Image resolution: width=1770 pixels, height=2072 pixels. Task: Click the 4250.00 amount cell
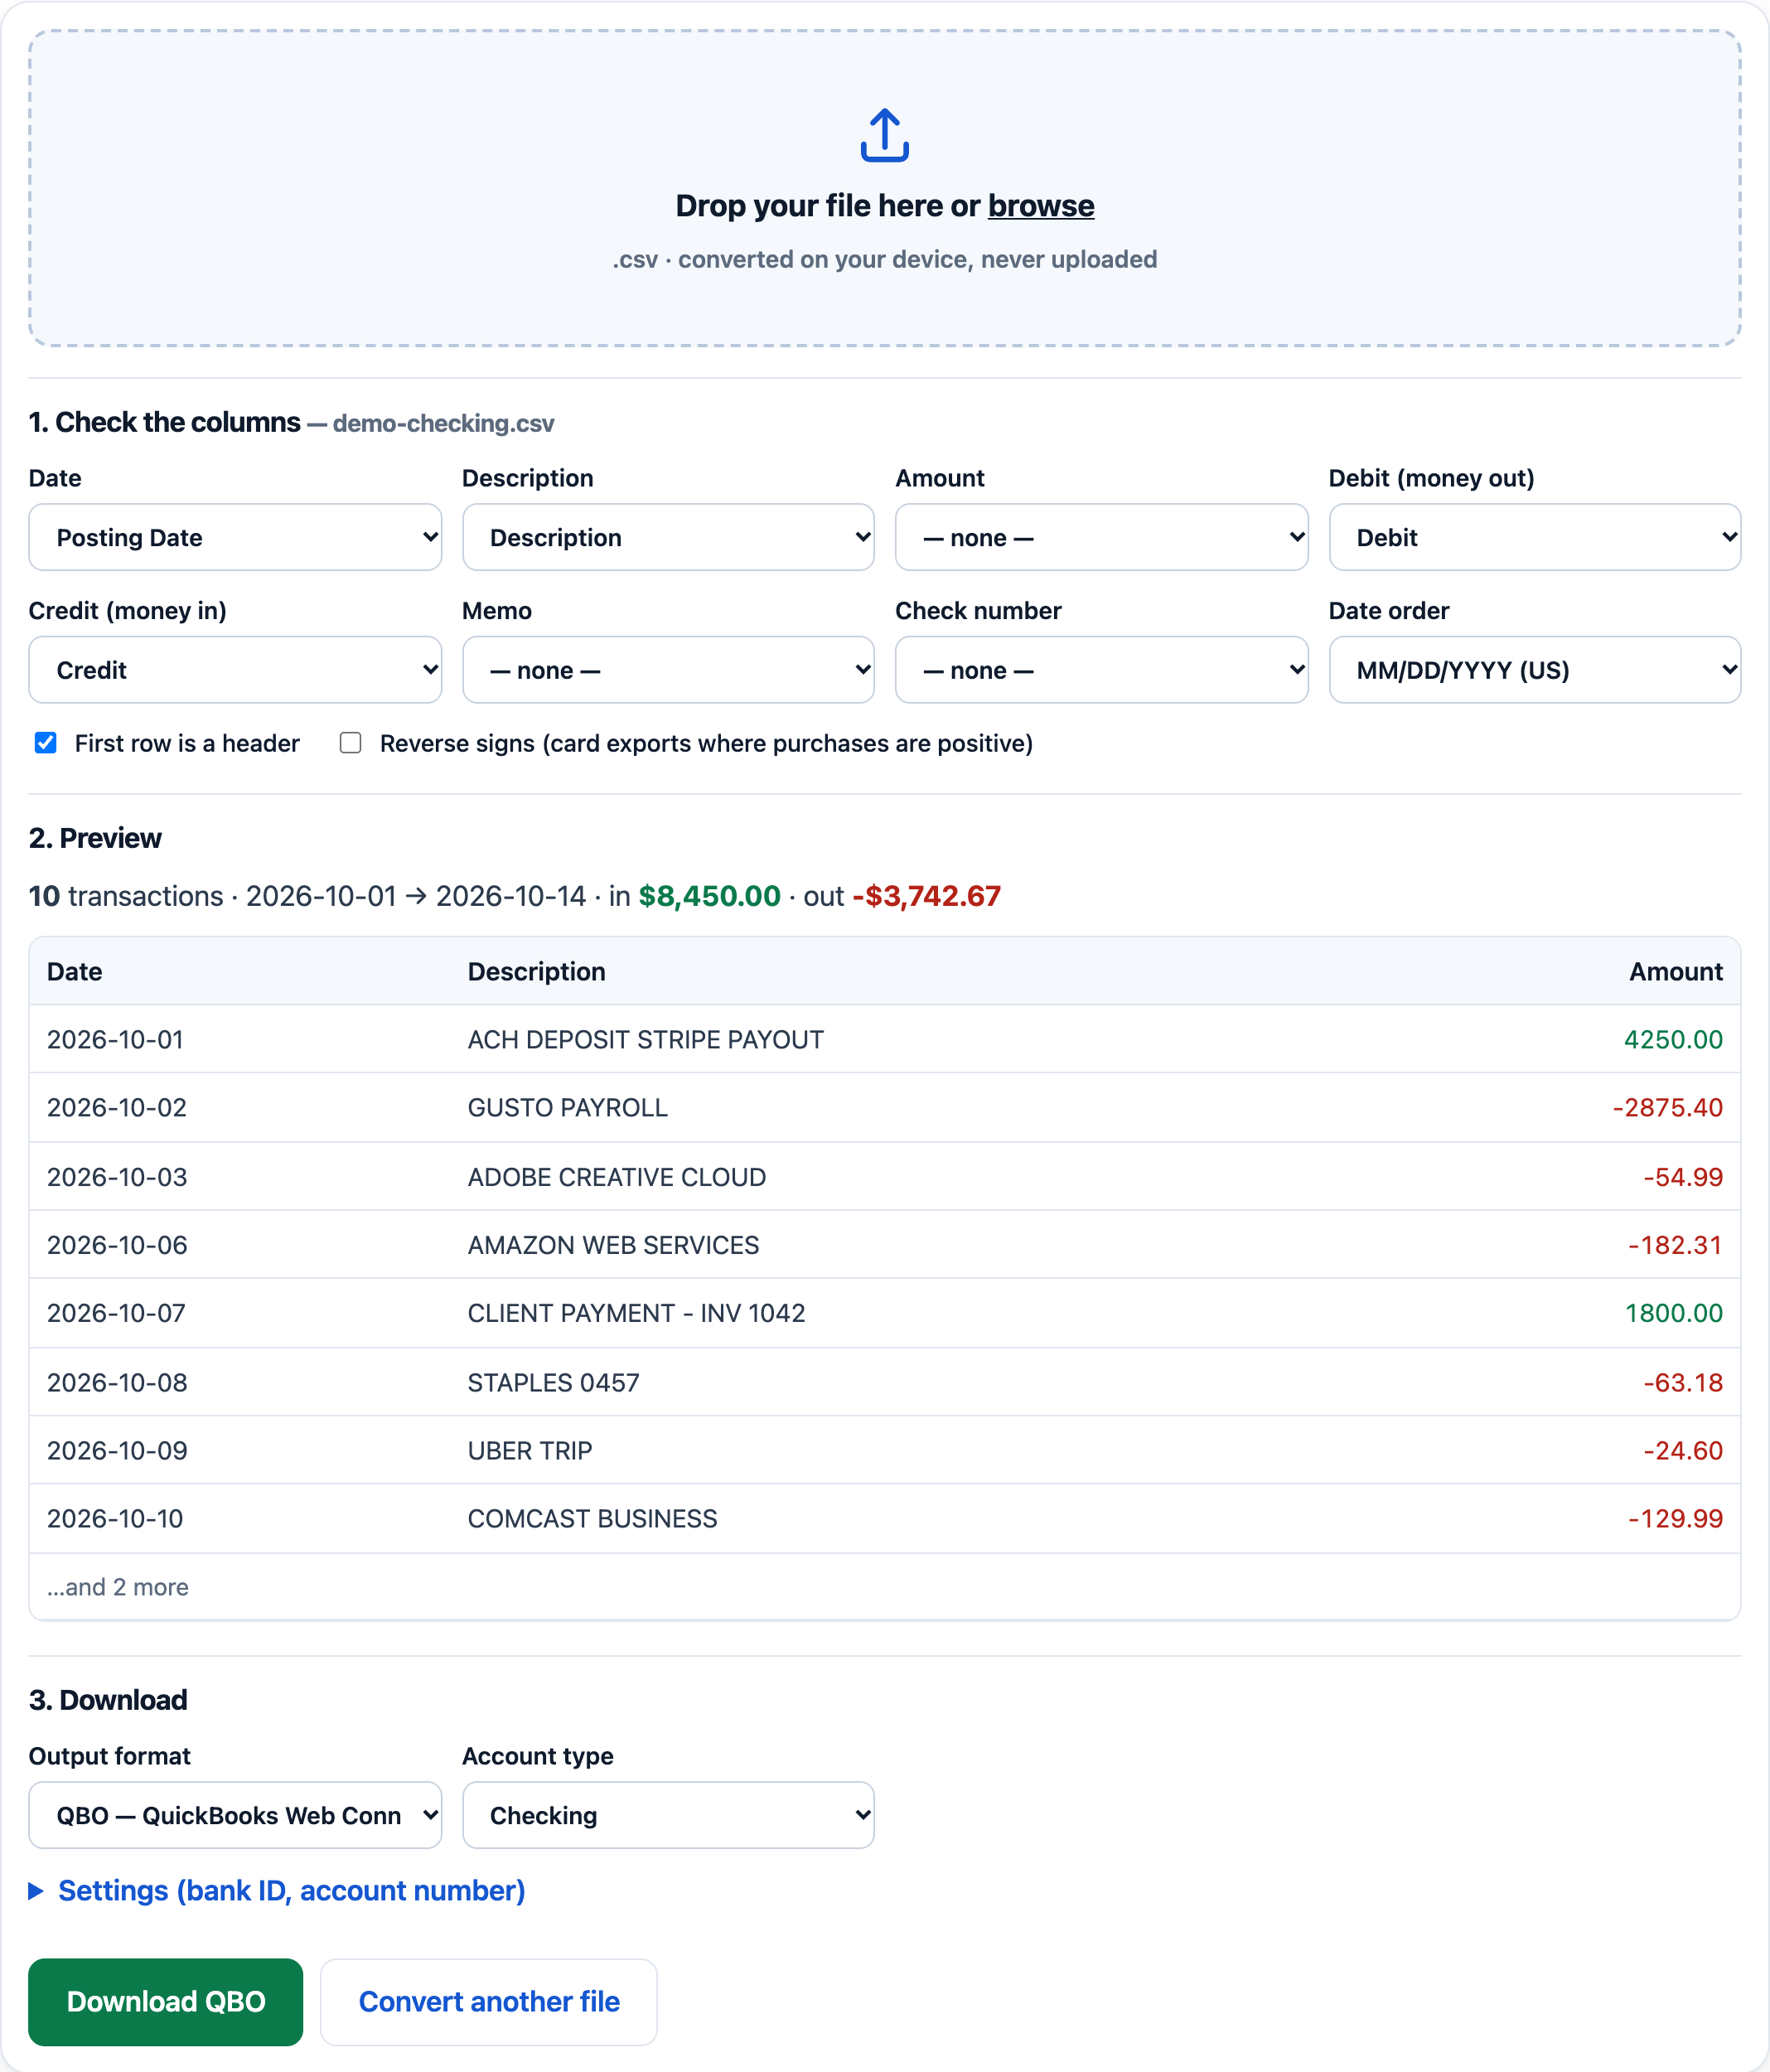tap(1673, 1040)
